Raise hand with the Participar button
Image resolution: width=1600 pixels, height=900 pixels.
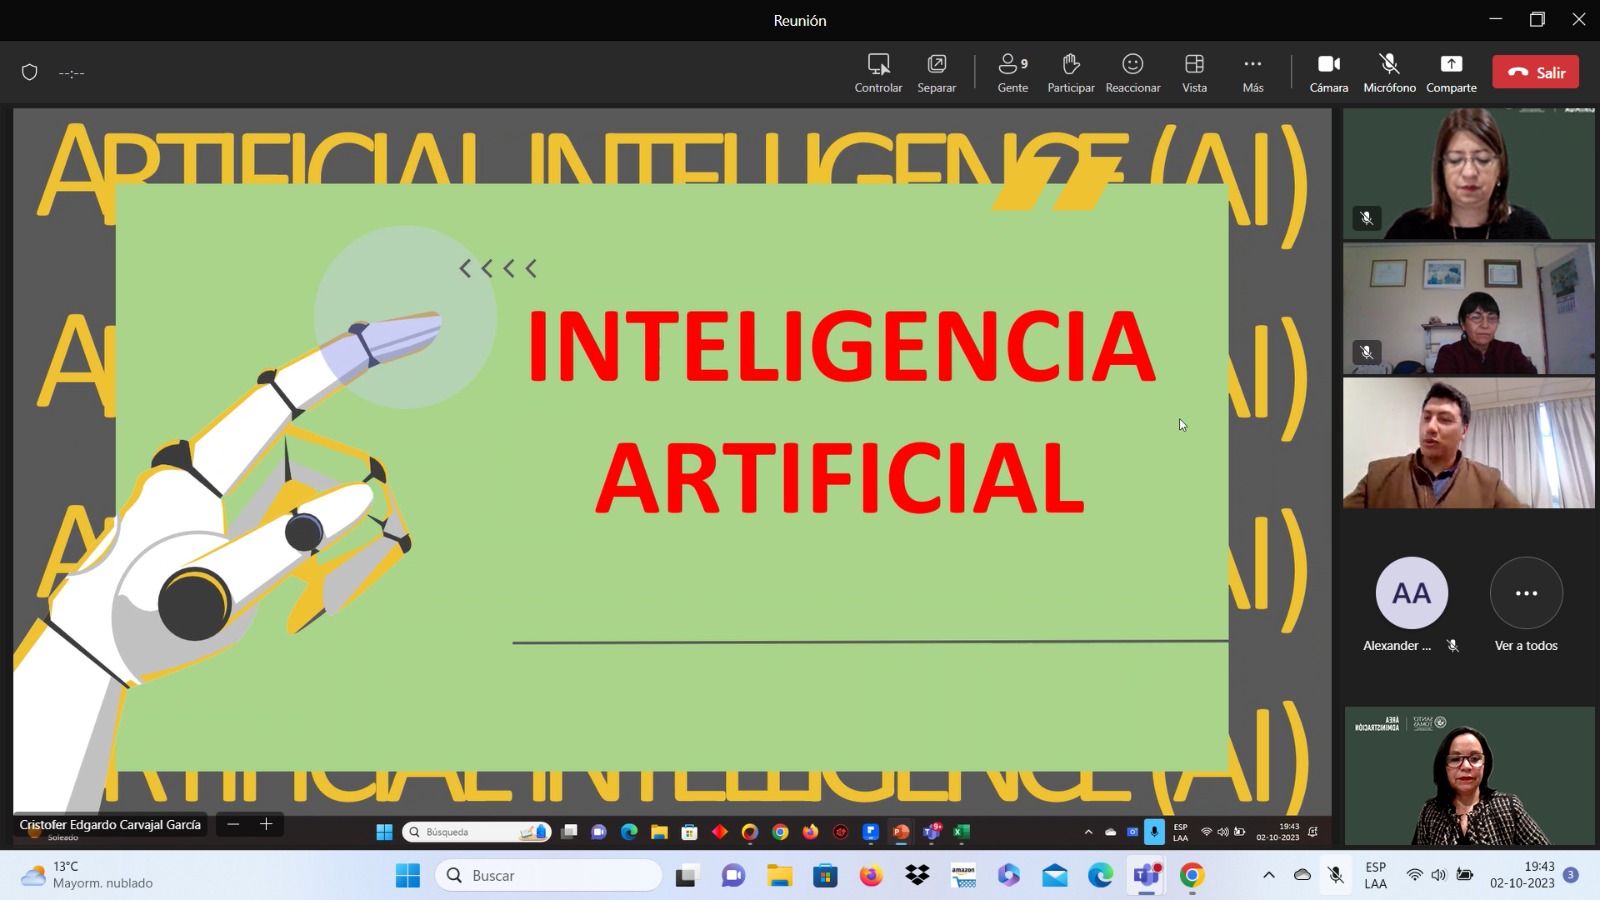coord(1071,73)
